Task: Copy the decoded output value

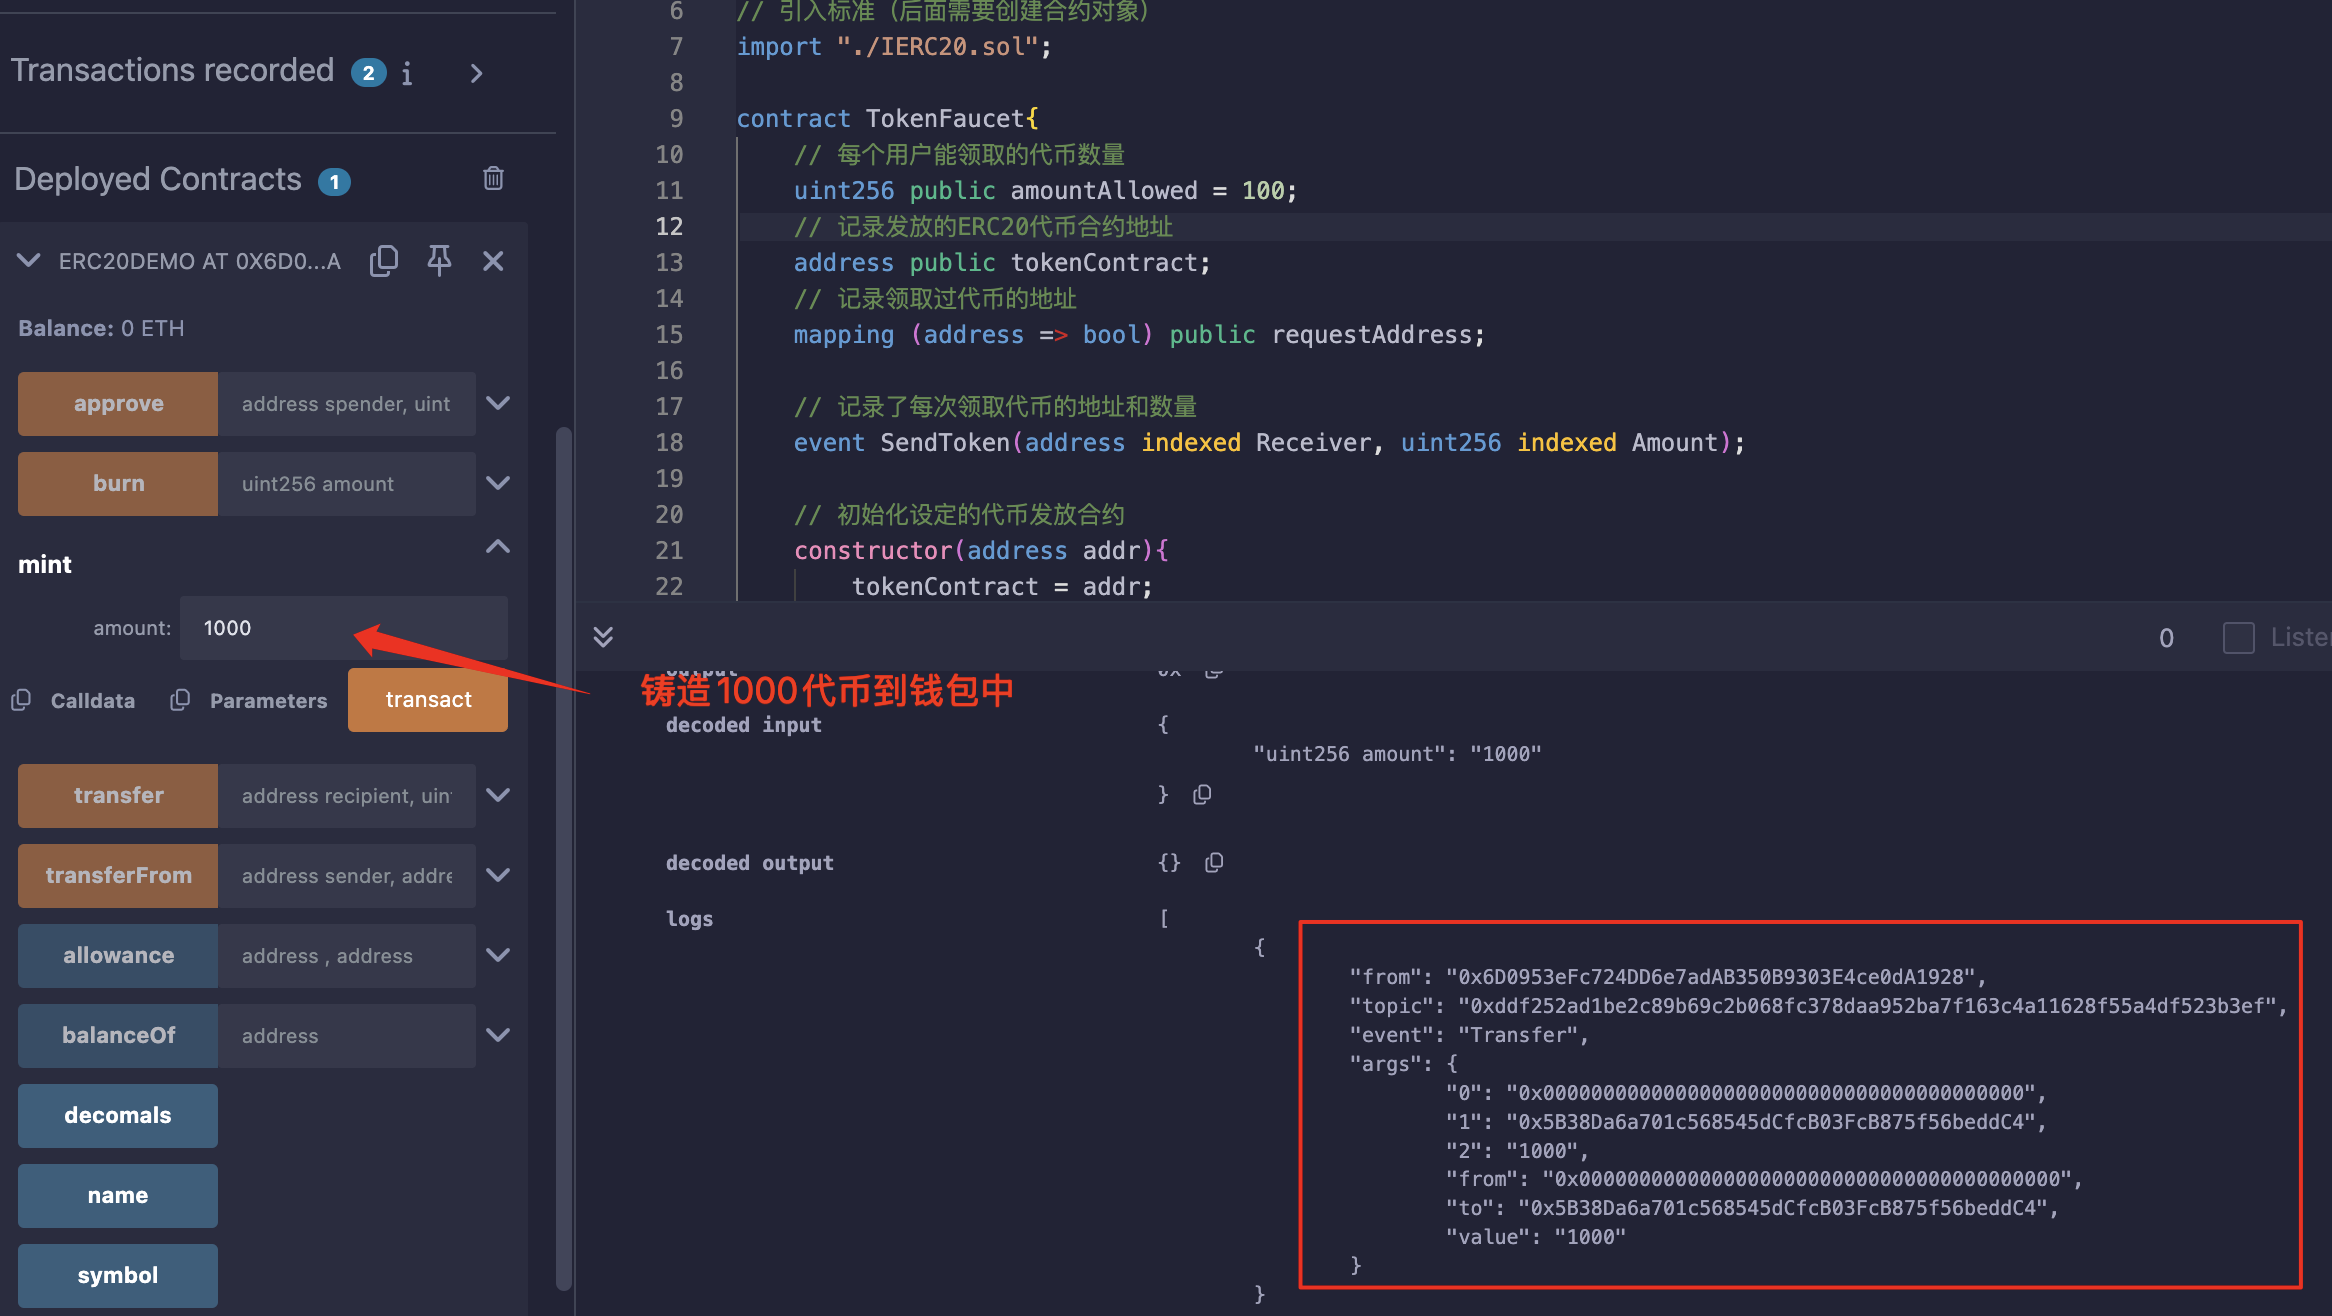Action: tap(1214, 862)
